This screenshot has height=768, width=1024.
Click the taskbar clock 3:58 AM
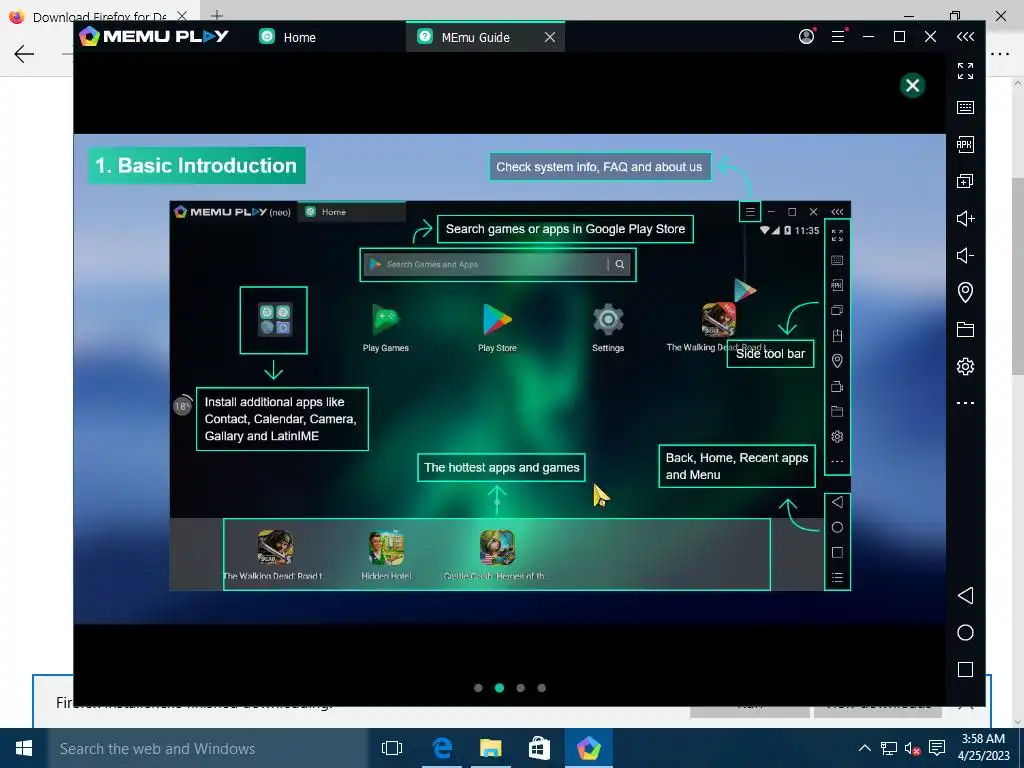pyautogui.click(x=983, y=739)
